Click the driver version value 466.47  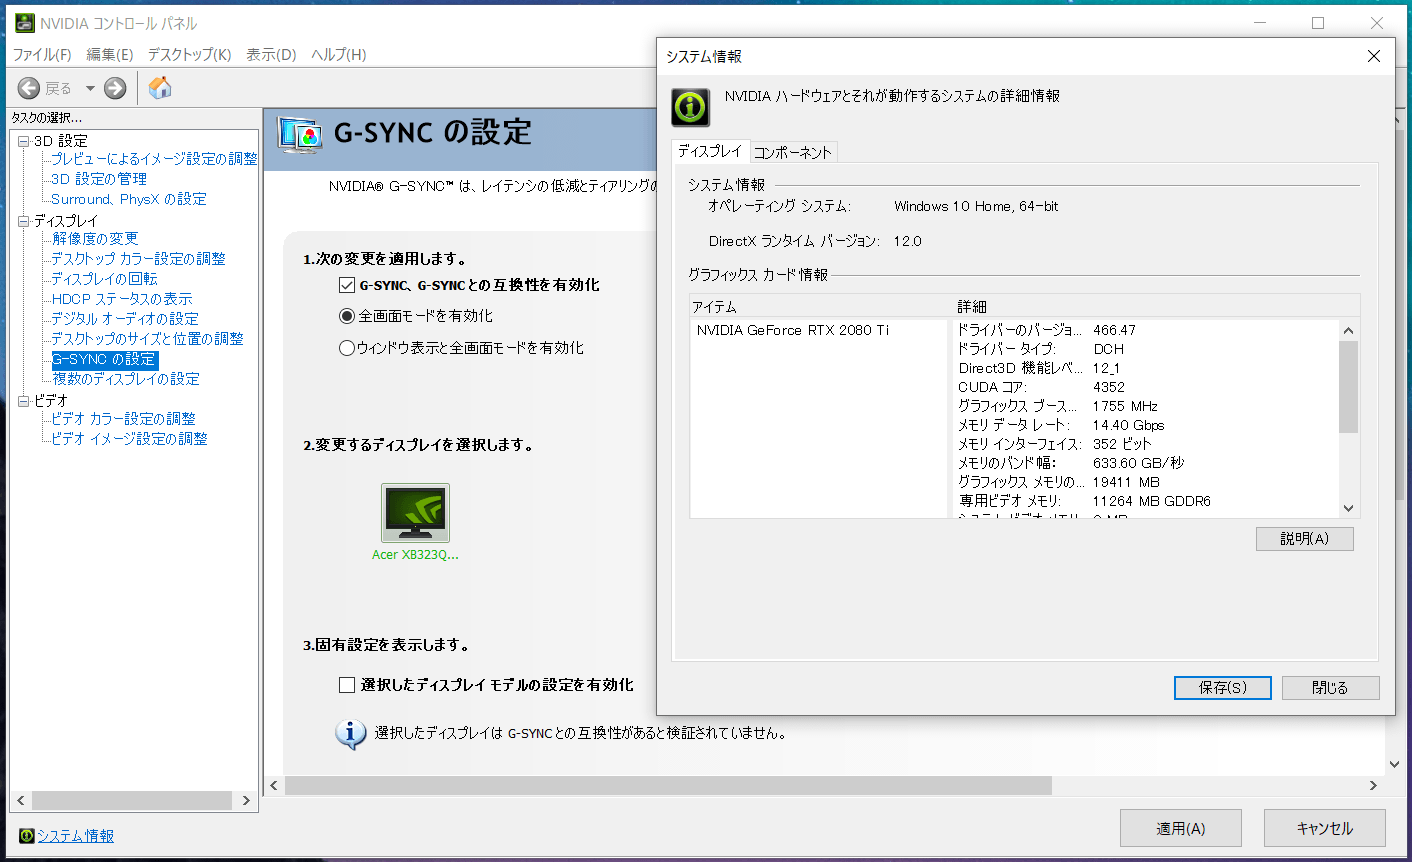point(1114,330)
